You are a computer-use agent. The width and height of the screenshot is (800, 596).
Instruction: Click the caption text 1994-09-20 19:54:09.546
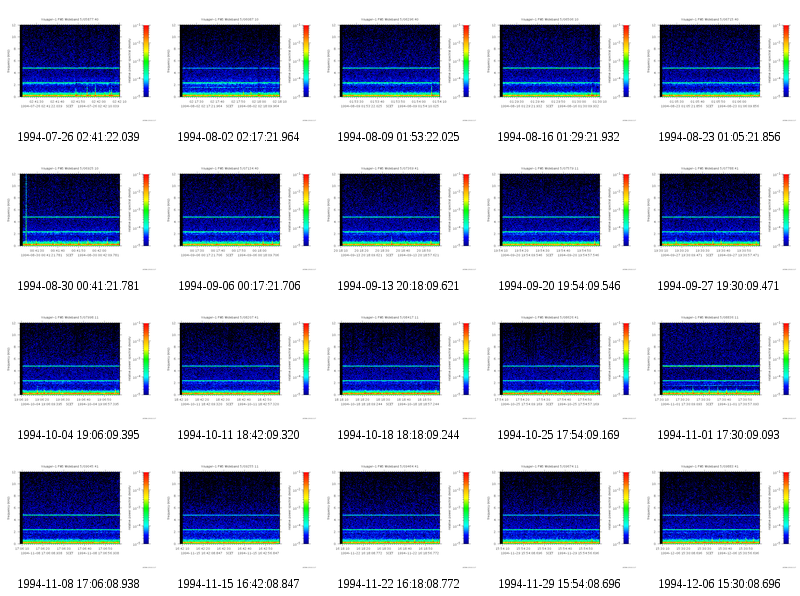(559, 286)
